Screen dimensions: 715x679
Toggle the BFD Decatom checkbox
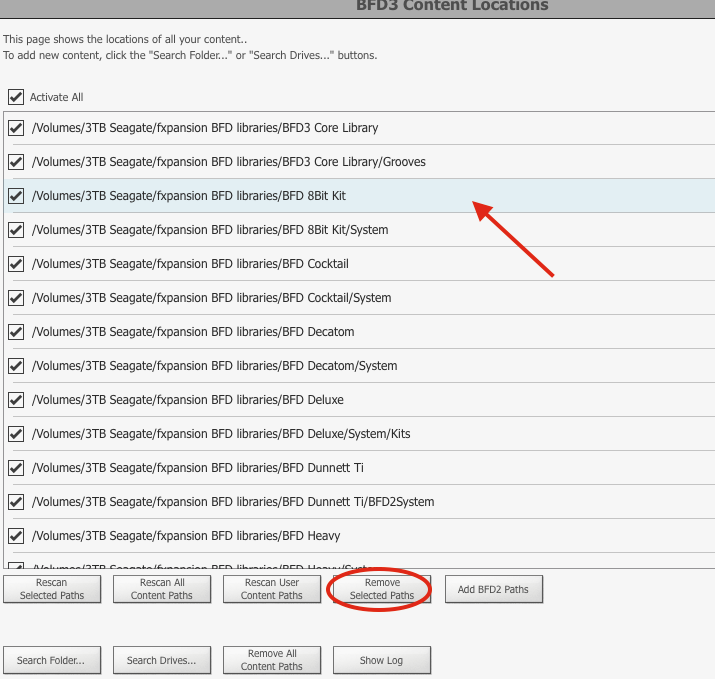point(16,332)
